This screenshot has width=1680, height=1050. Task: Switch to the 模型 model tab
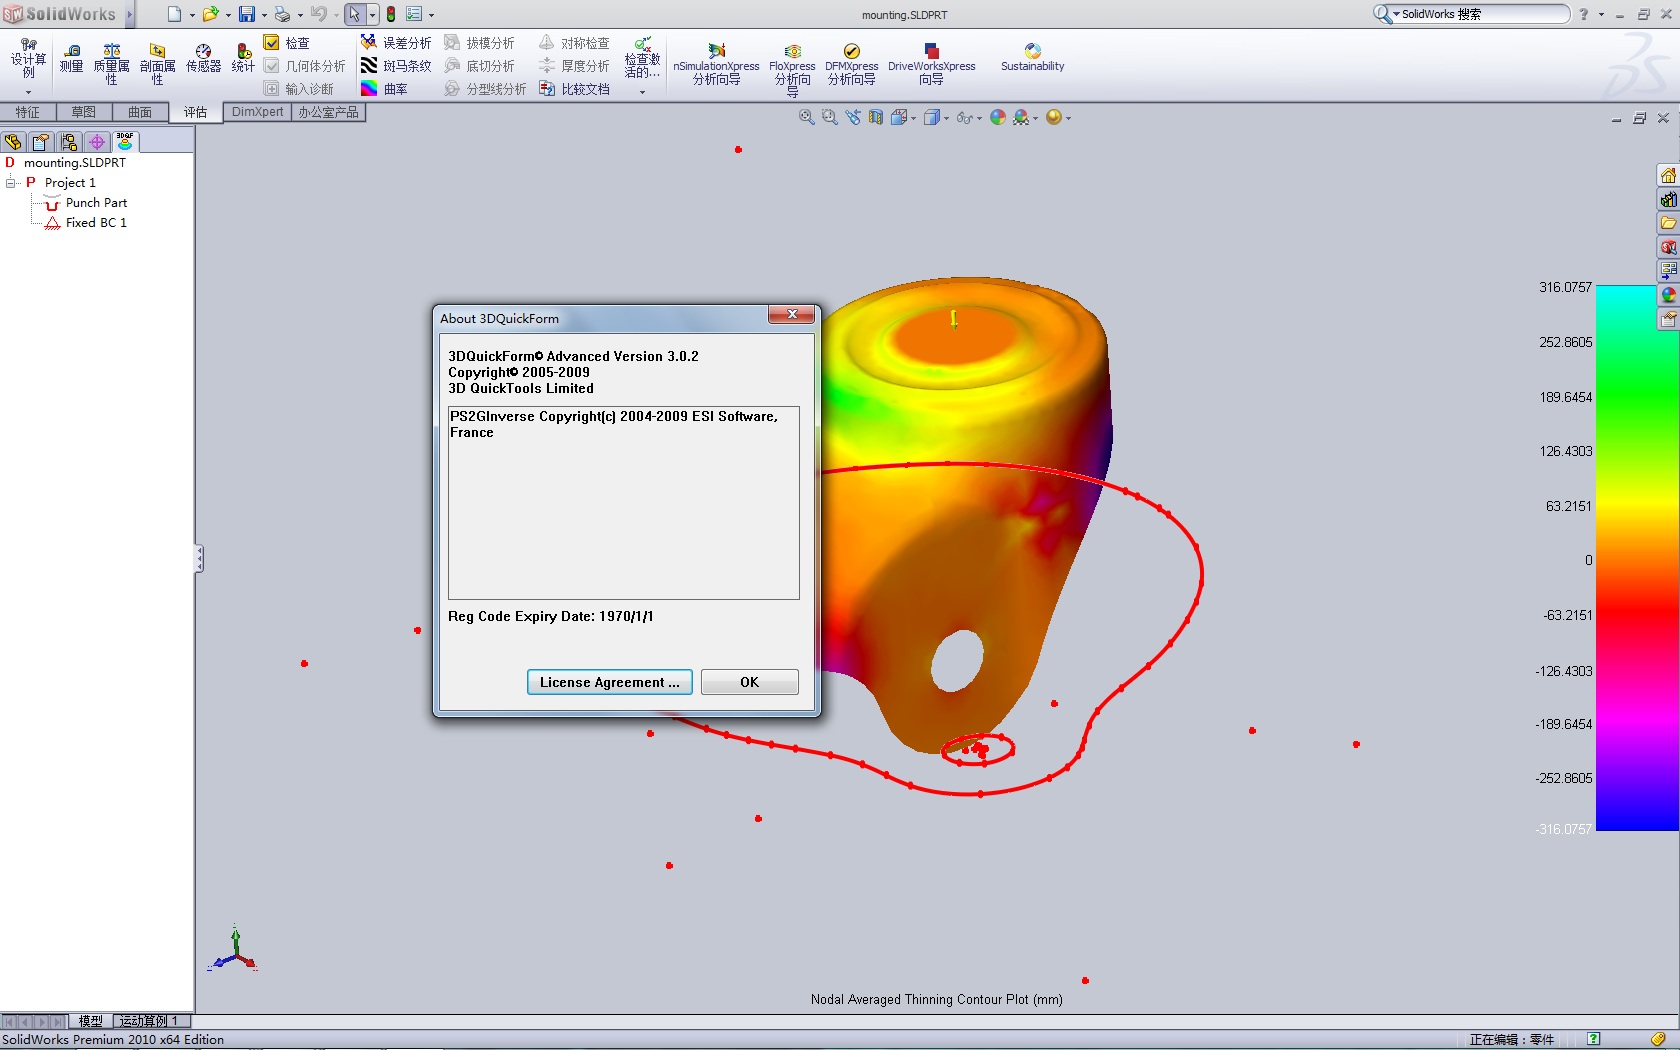pyautogui.click(x=91, y=1021)
